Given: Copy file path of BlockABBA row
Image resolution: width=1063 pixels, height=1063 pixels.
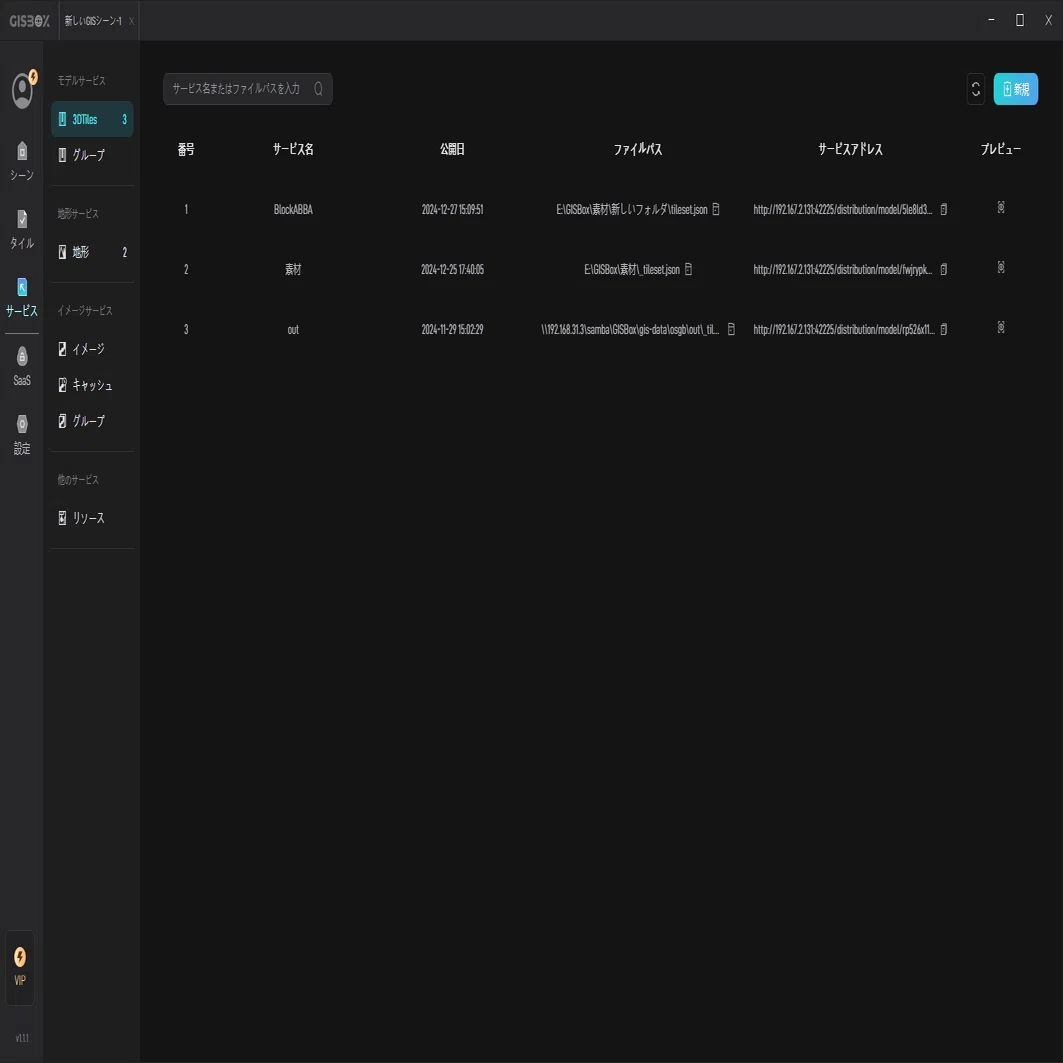Looking at the screenshot, I should (715, 209).
